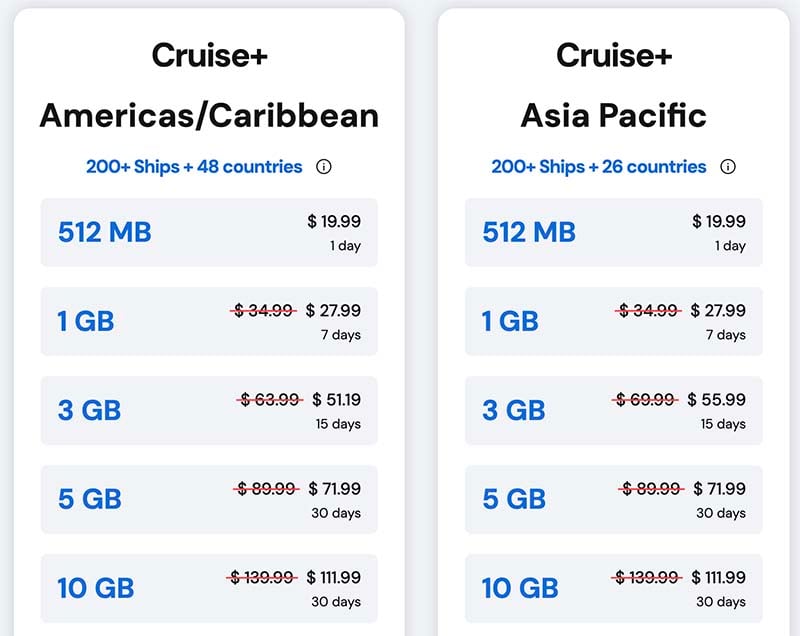Select Americas/Caribbean 512 MB plan
This screenshot has height=636, width=800.
point(209,233)
